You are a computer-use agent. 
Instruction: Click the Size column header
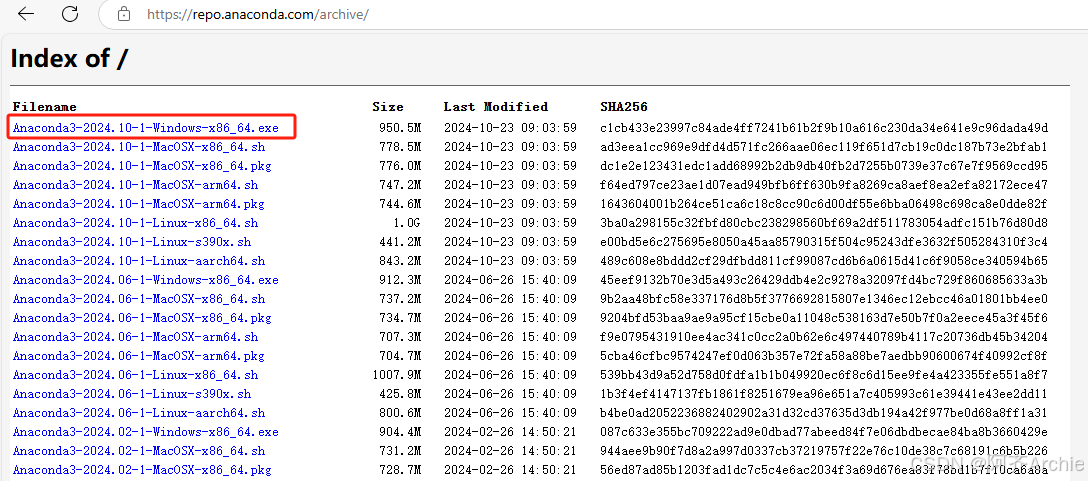pyautogui.click(x=387, y=107)
